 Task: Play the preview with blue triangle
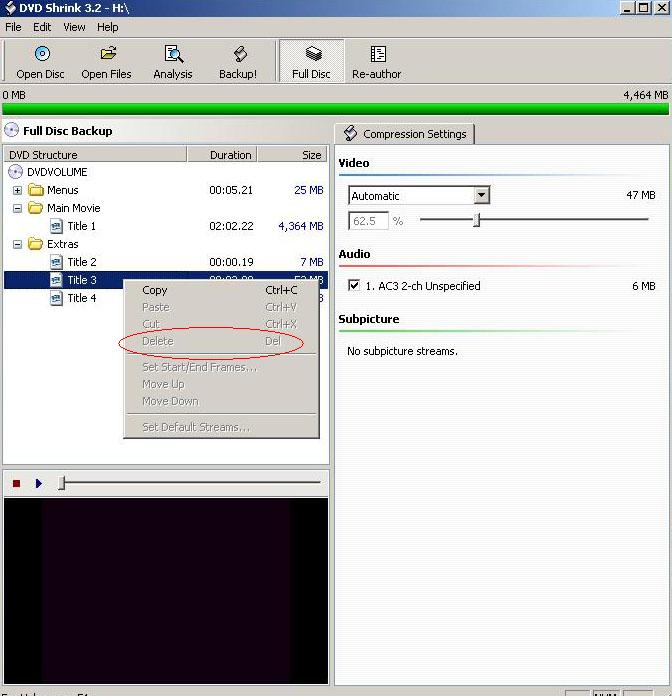coord(39,483)
